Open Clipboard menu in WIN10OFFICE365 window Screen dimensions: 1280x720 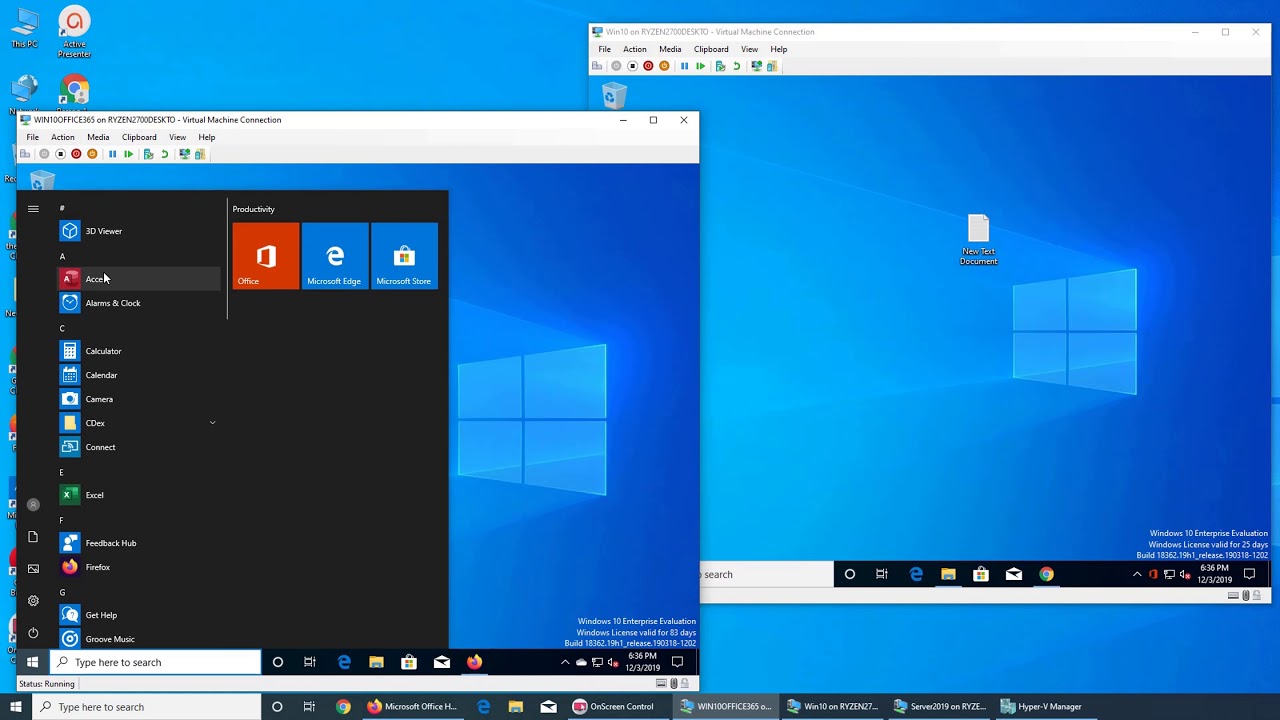(139, 137)
